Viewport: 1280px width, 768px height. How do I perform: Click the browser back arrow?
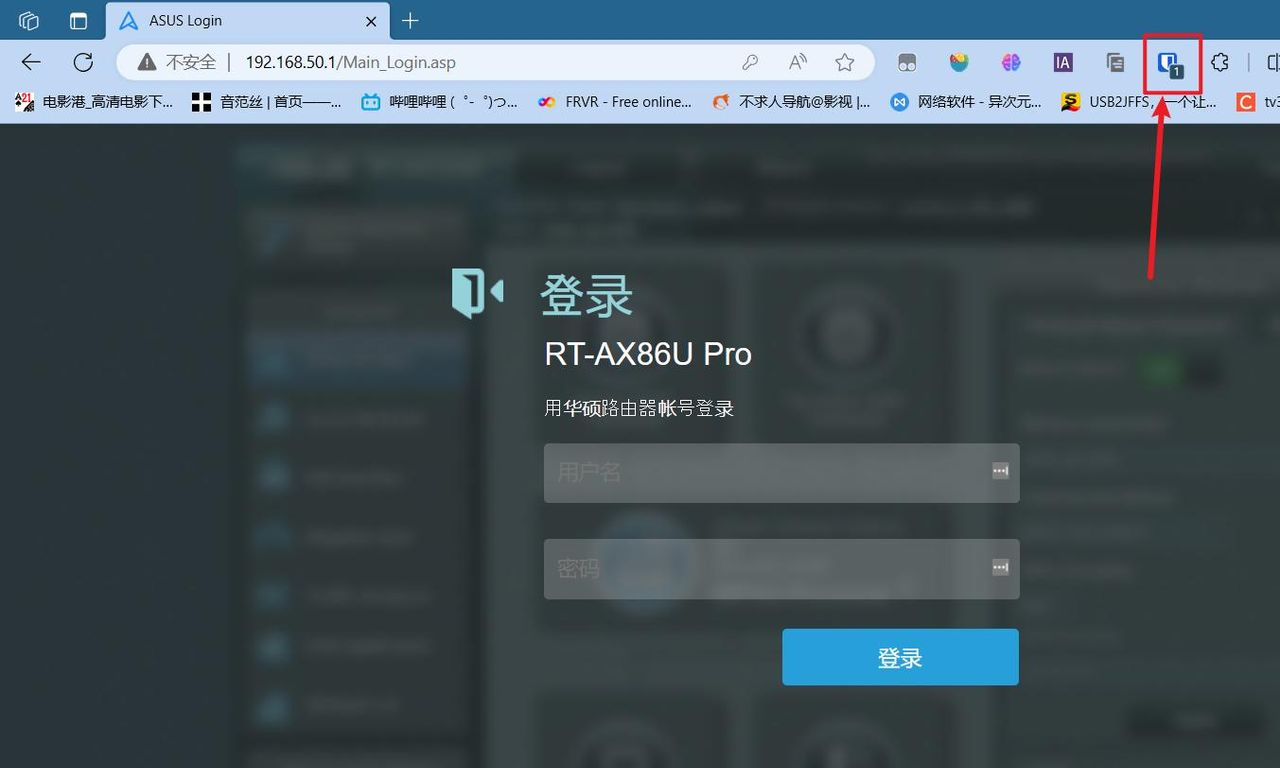(x=31, y=62)
